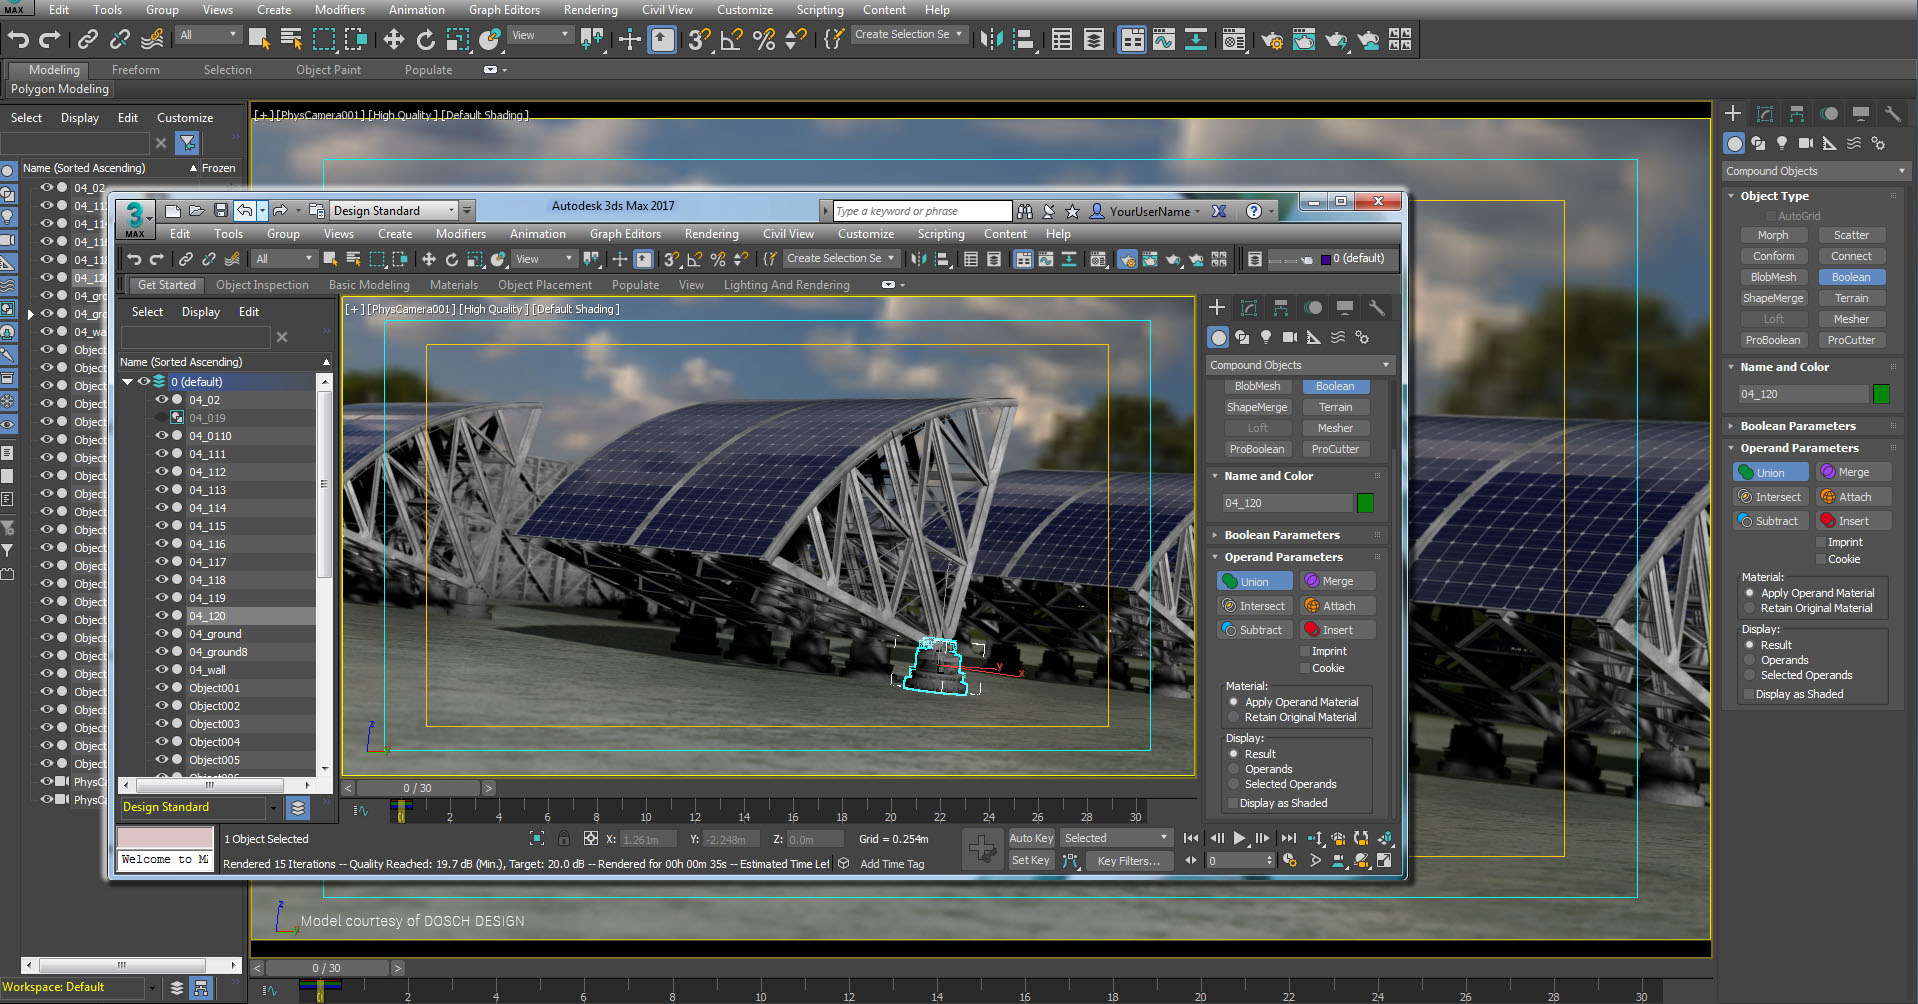This screenshot has width=1918, height=1004.
Task: Click the Lights lightbulb category icon in outer command panel
Action: (x=1782, y=143)
